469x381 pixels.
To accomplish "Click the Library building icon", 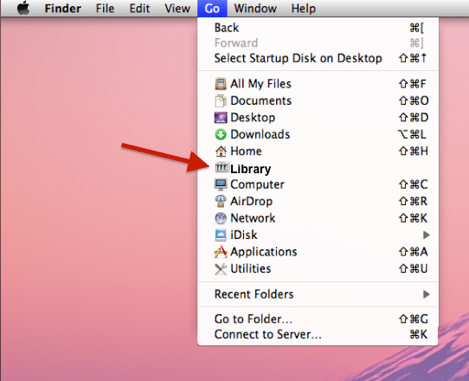I will (221, 167).
